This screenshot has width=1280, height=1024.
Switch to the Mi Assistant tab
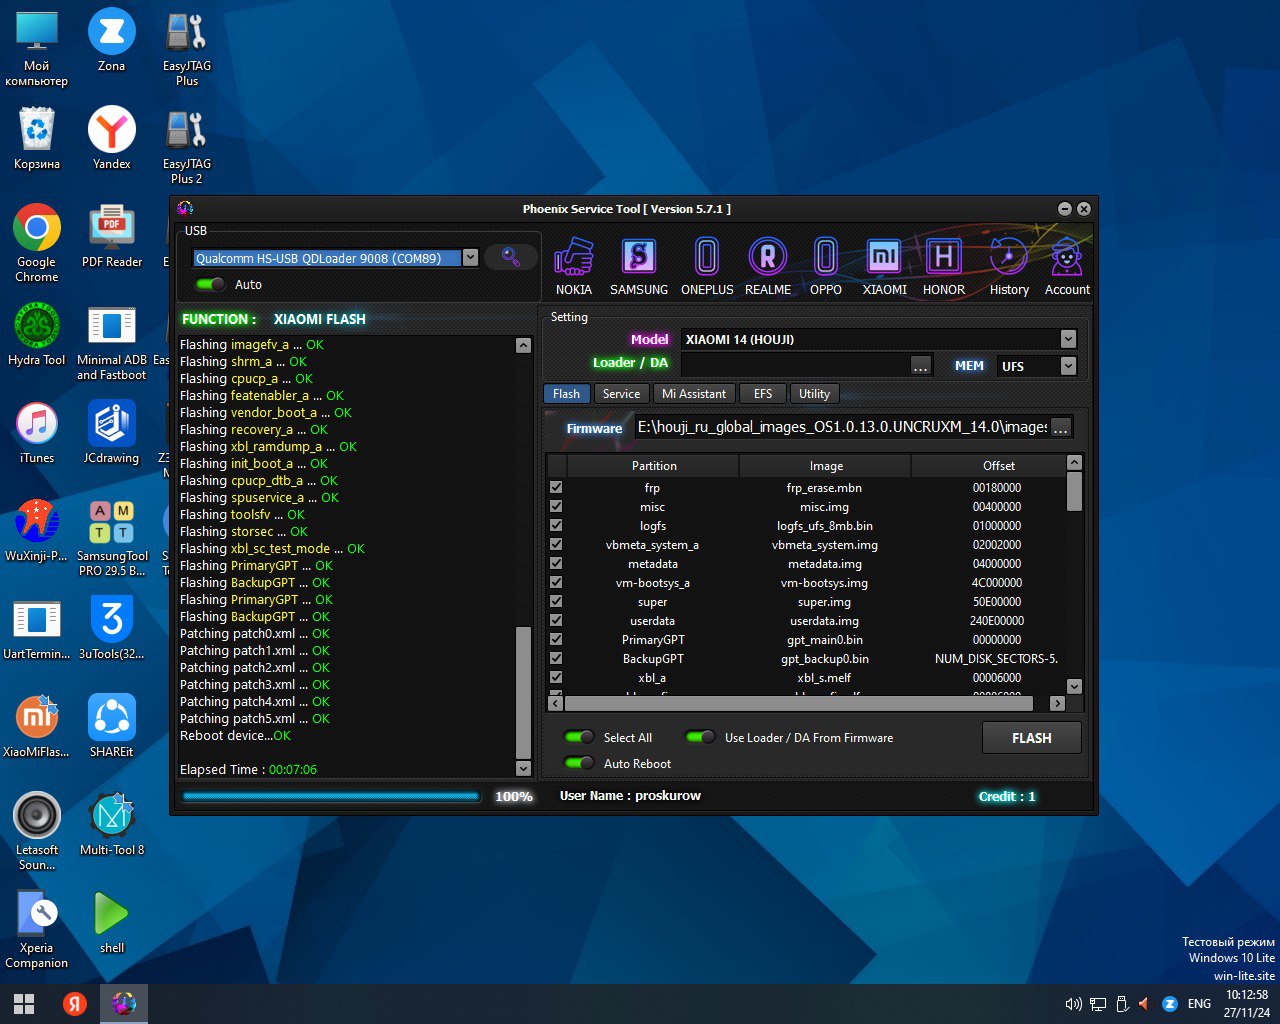click(694, 394)
